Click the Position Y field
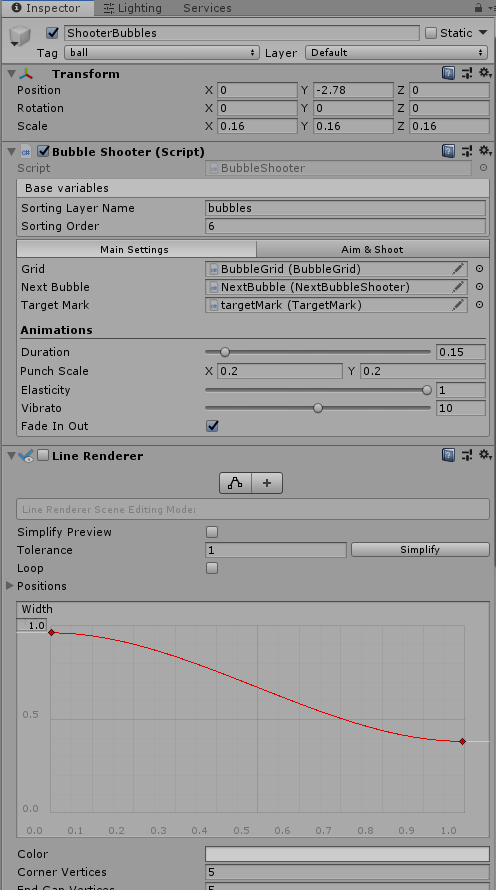Viewport: 496px width, 890px height. coord(352,90)
